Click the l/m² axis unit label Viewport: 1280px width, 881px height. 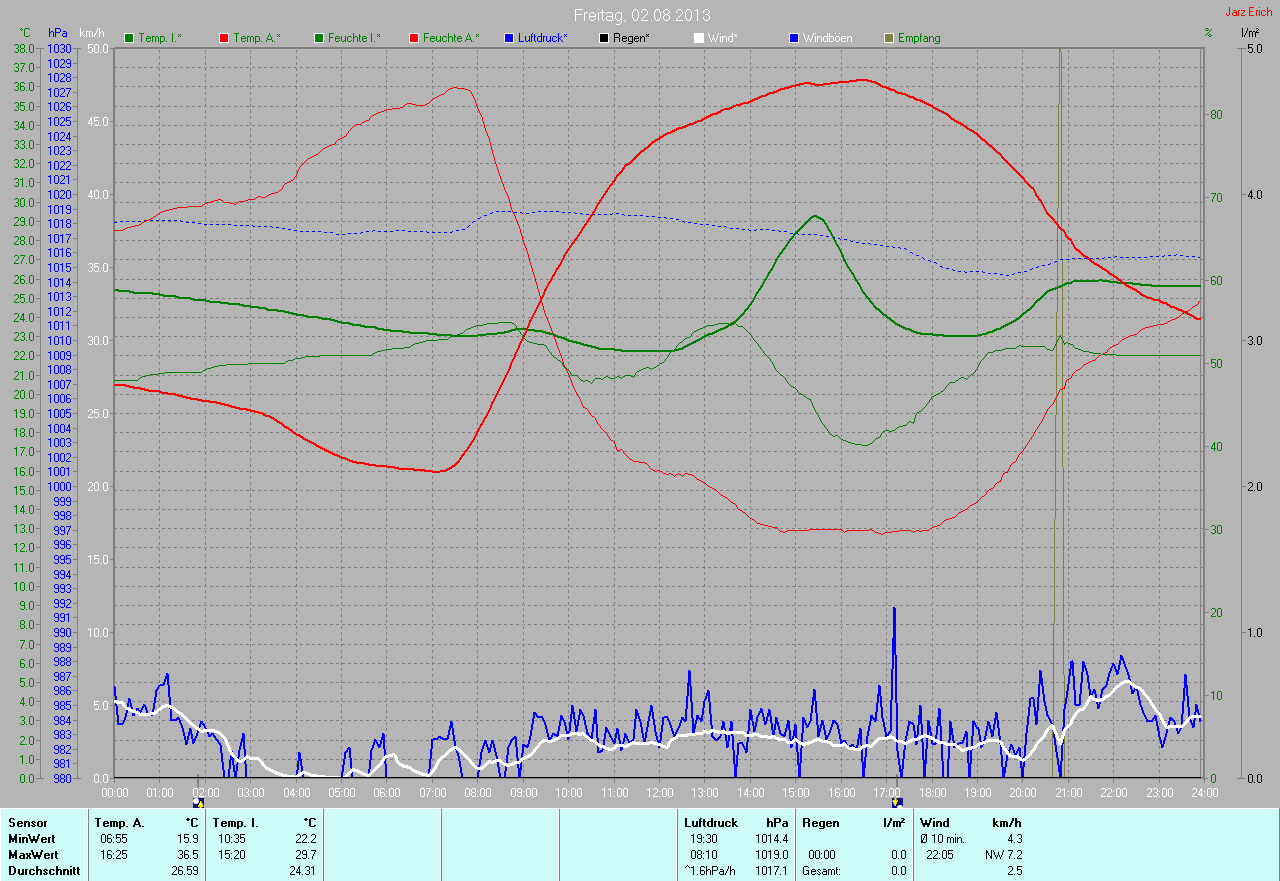1249,33
